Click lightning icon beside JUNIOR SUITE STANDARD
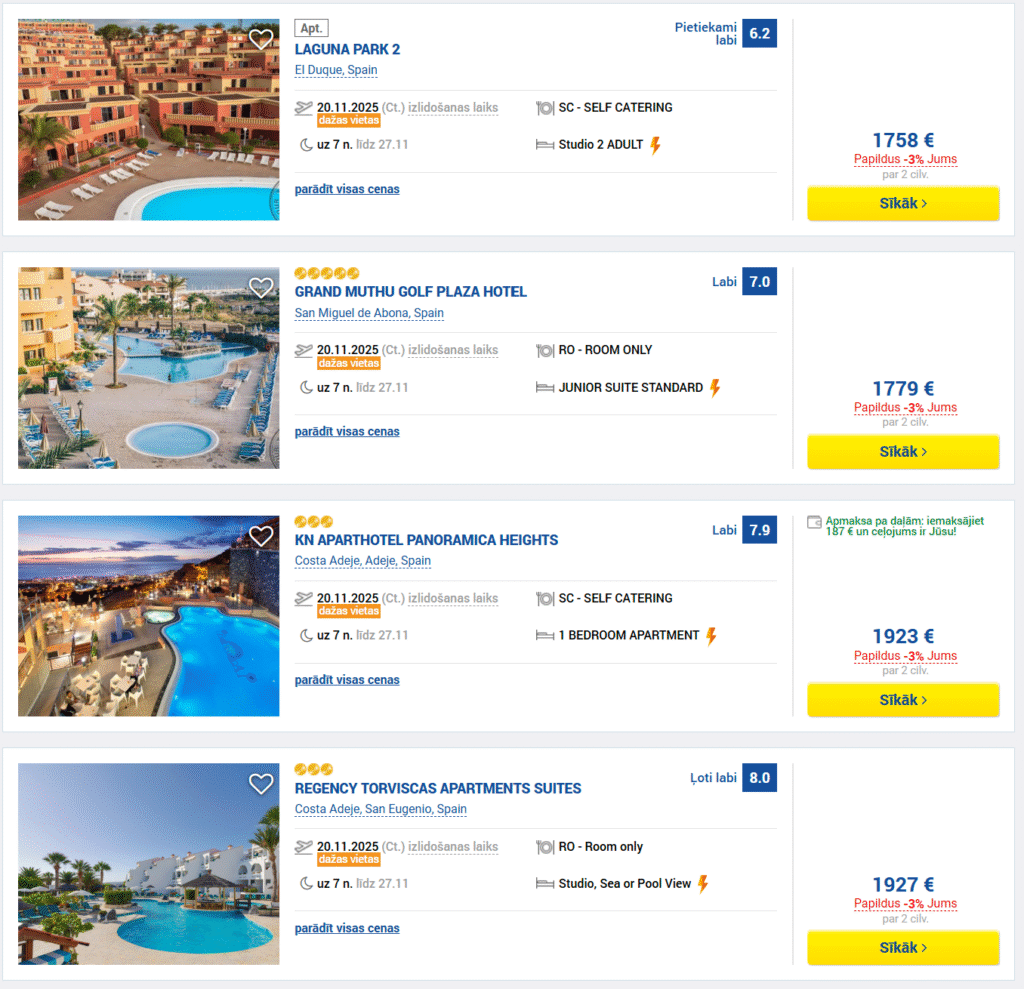1024x989 pixels. [715, 388]
